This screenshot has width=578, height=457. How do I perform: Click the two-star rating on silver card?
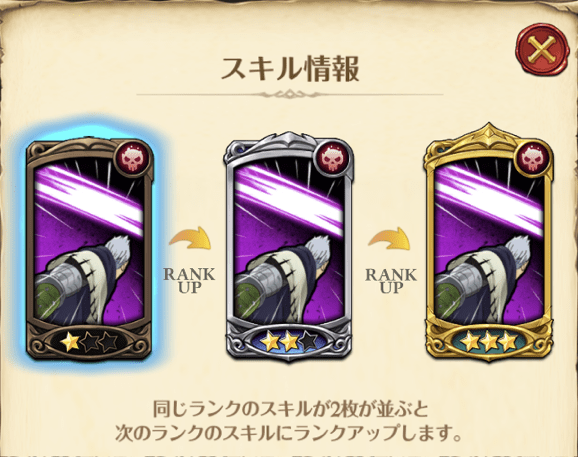289,341
